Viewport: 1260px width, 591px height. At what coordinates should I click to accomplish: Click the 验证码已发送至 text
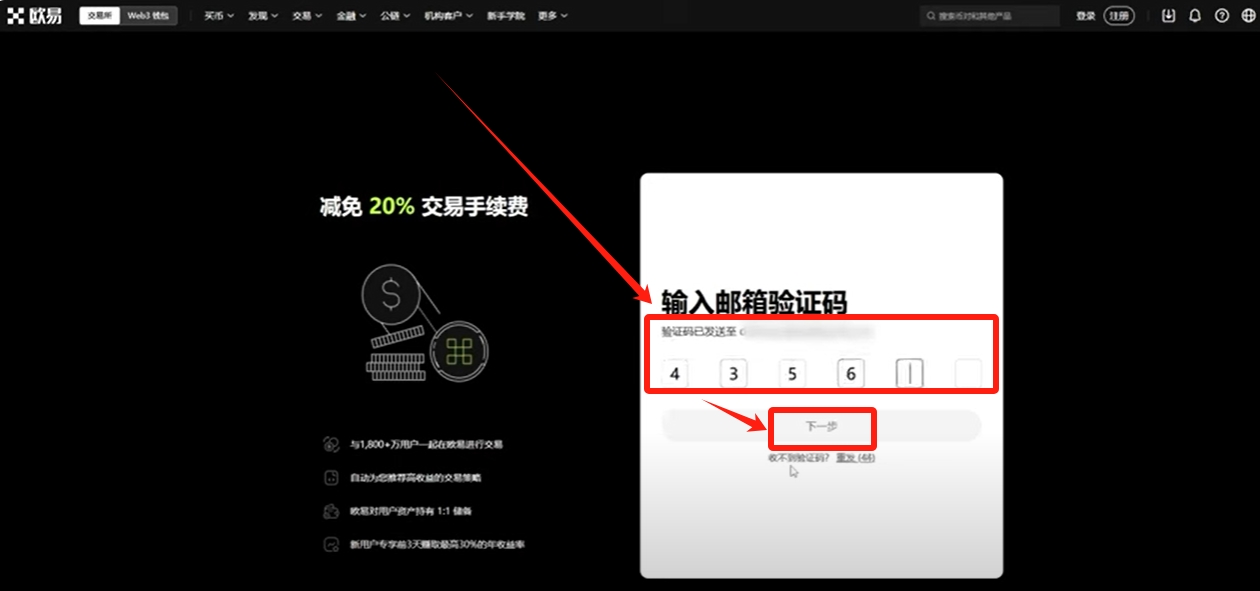tap(698, 330)
